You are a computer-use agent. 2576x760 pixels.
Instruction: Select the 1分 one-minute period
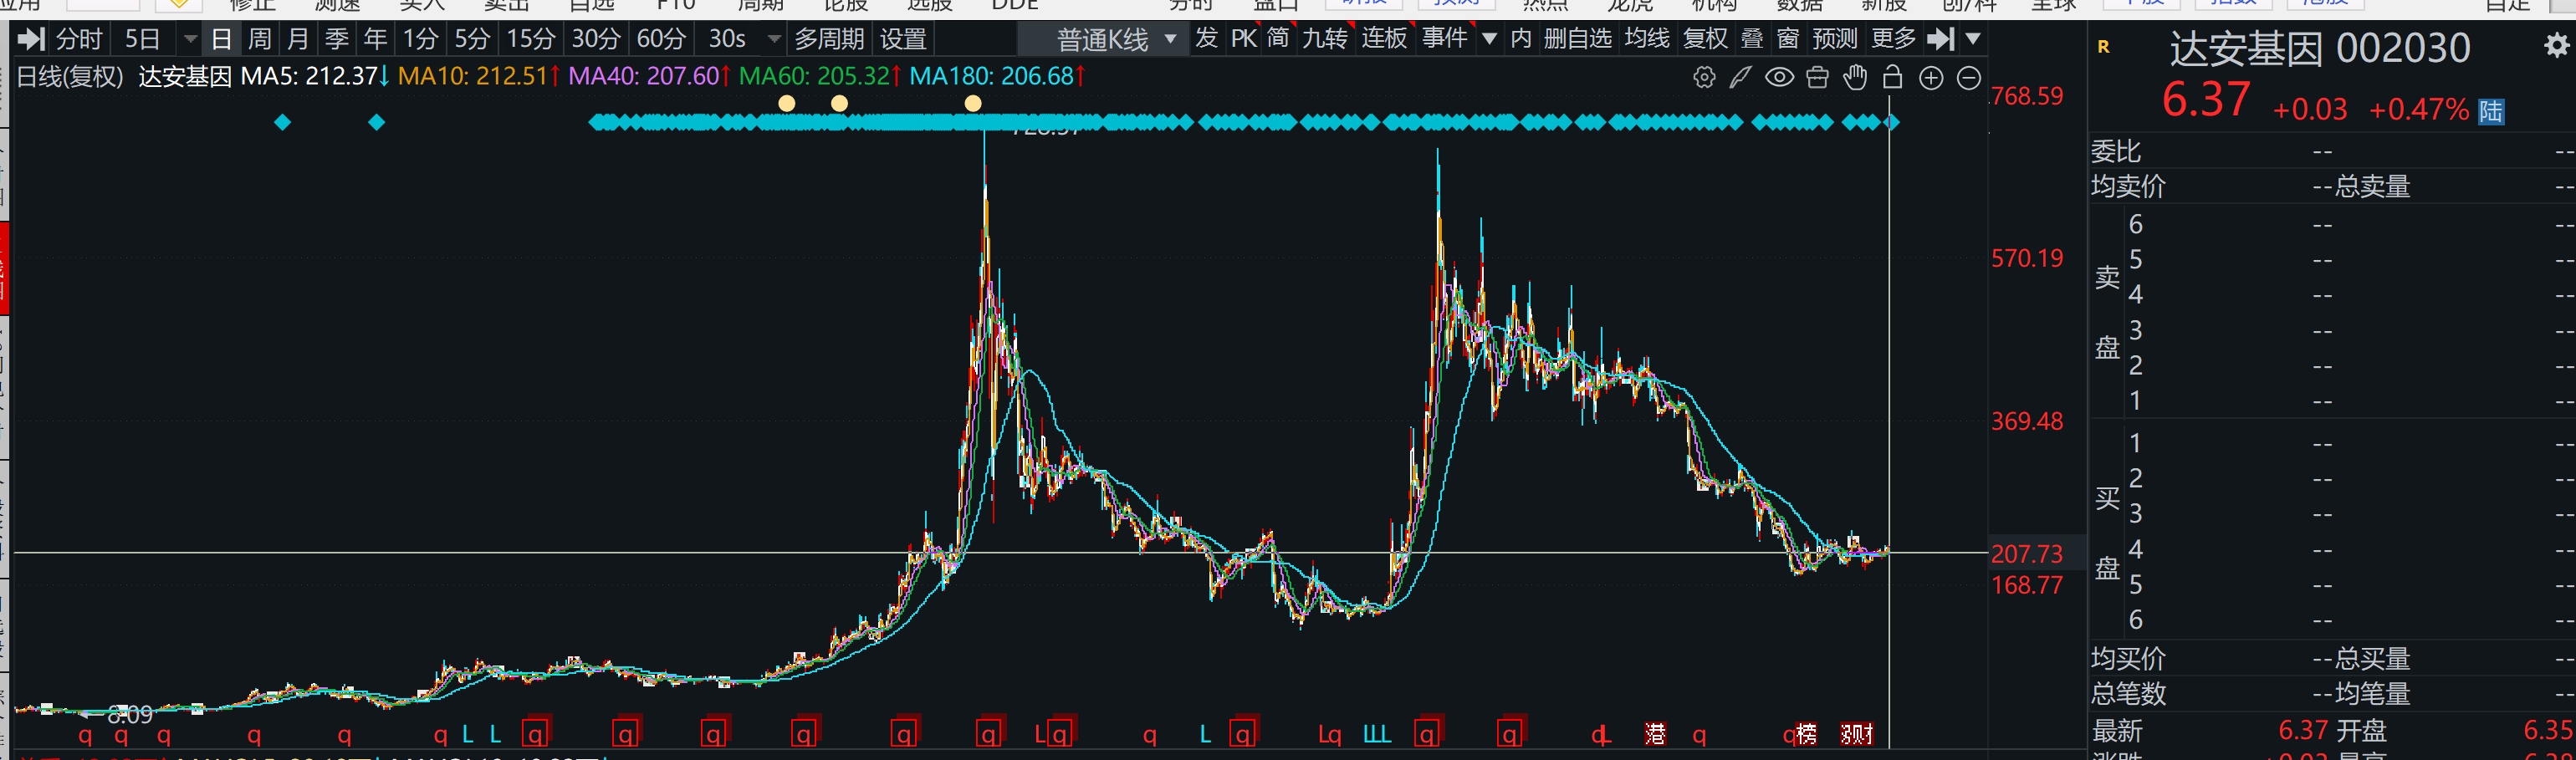pyautogui.click(x=420, y=39)
